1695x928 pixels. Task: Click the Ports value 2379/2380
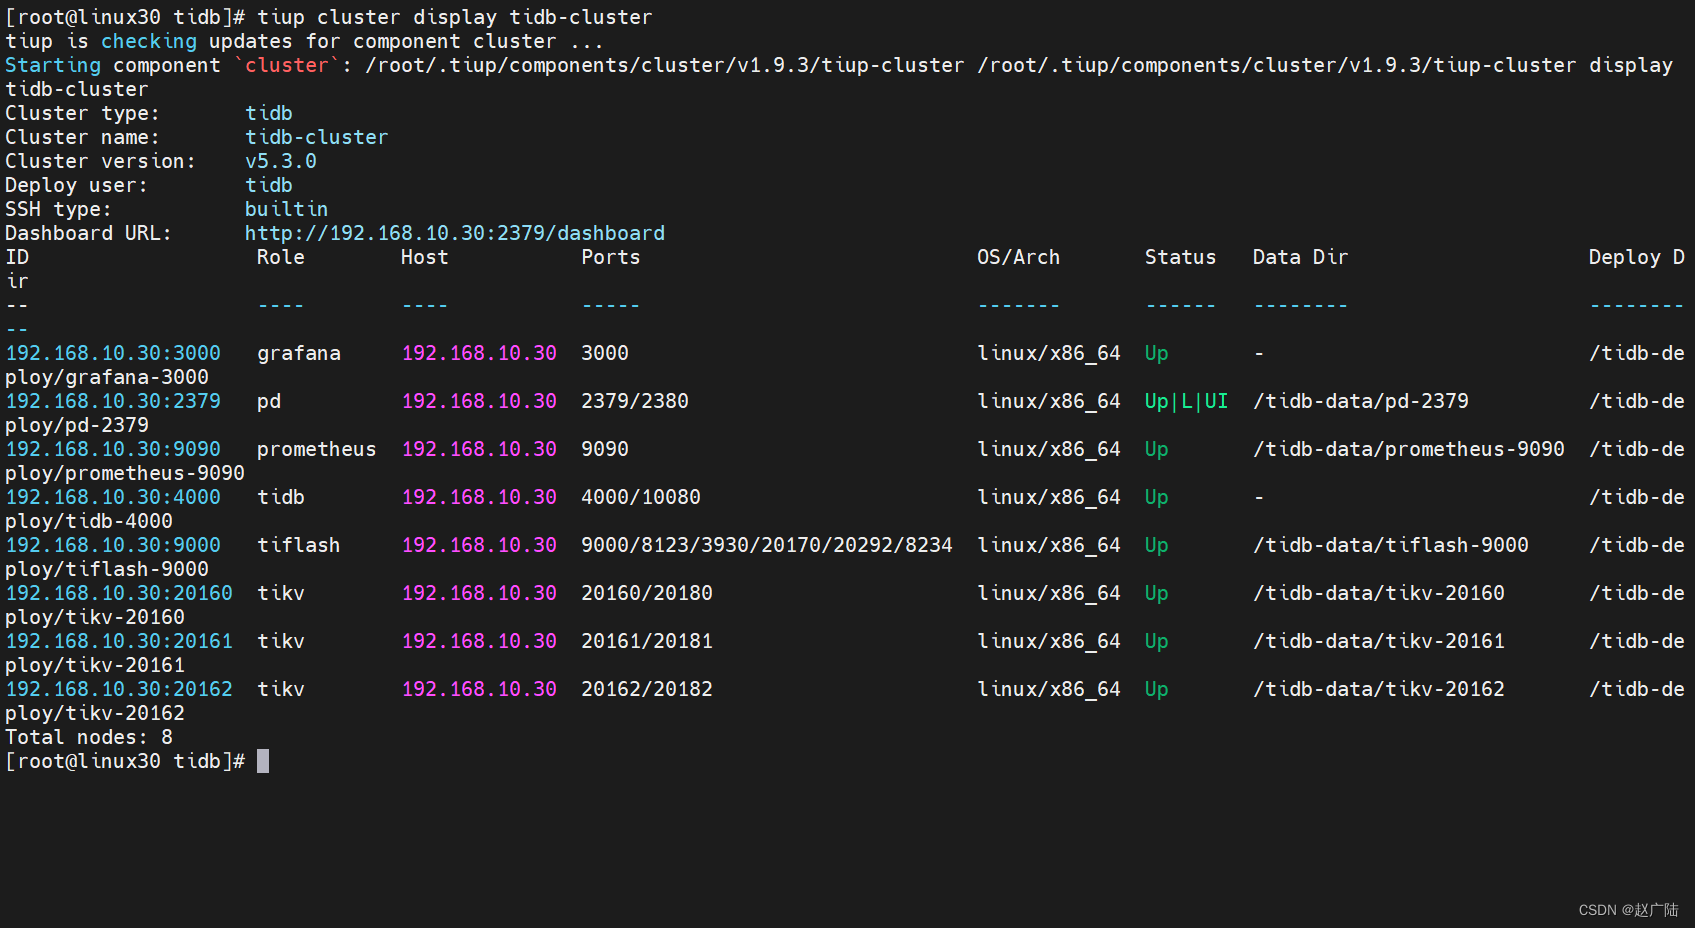point(635,401)
